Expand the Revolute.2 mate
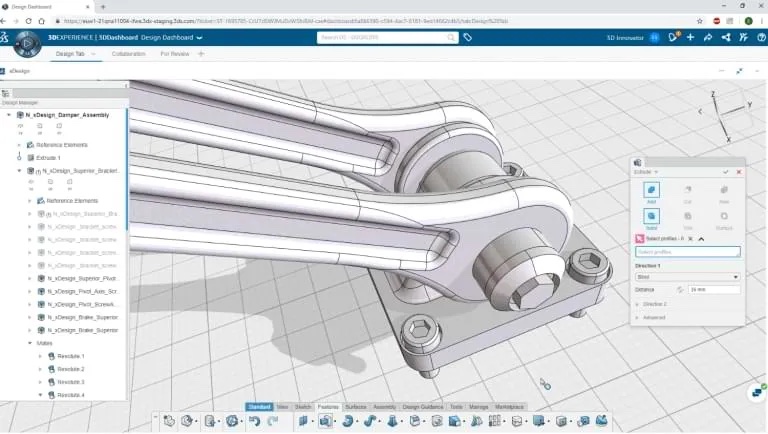Screen dimensions: 768x434 click(40, 369)
